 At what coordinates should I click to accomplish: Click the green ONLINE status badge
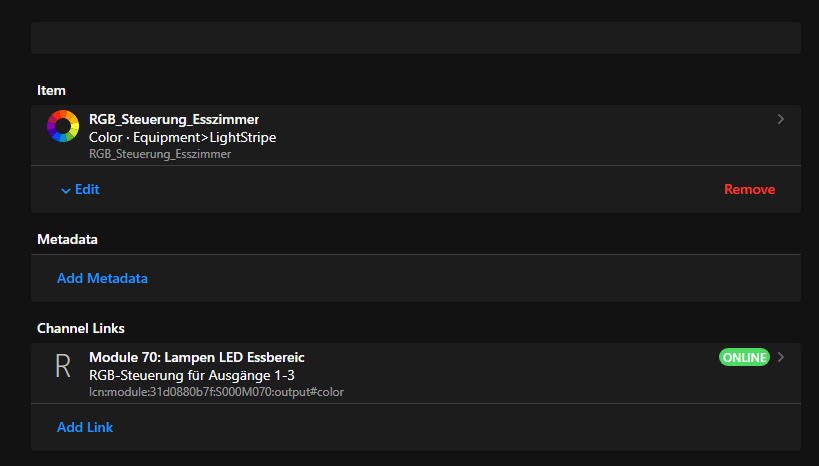[743, 357]
